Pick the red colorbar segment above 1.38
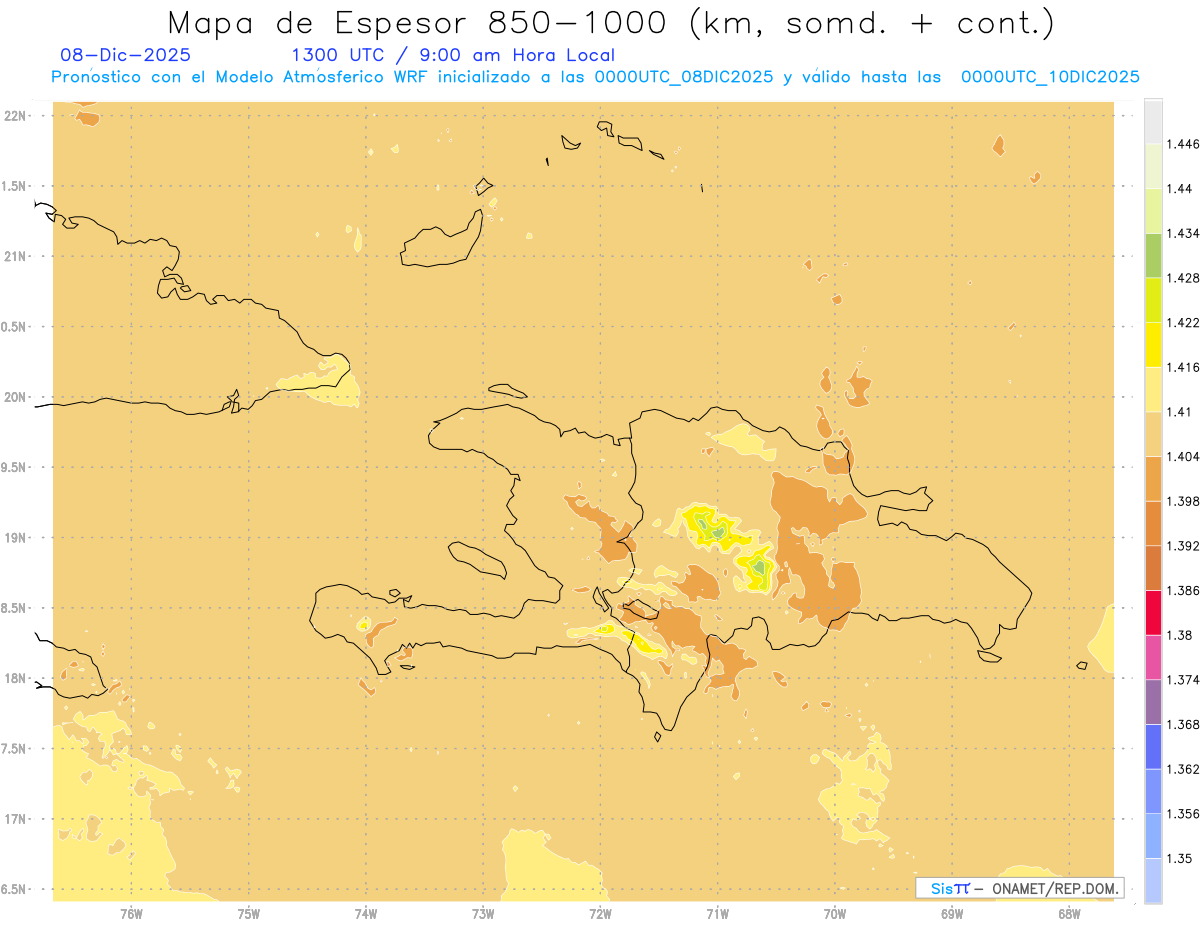The height and width of the screenshot is (927, 1200). pos(1153,613)
